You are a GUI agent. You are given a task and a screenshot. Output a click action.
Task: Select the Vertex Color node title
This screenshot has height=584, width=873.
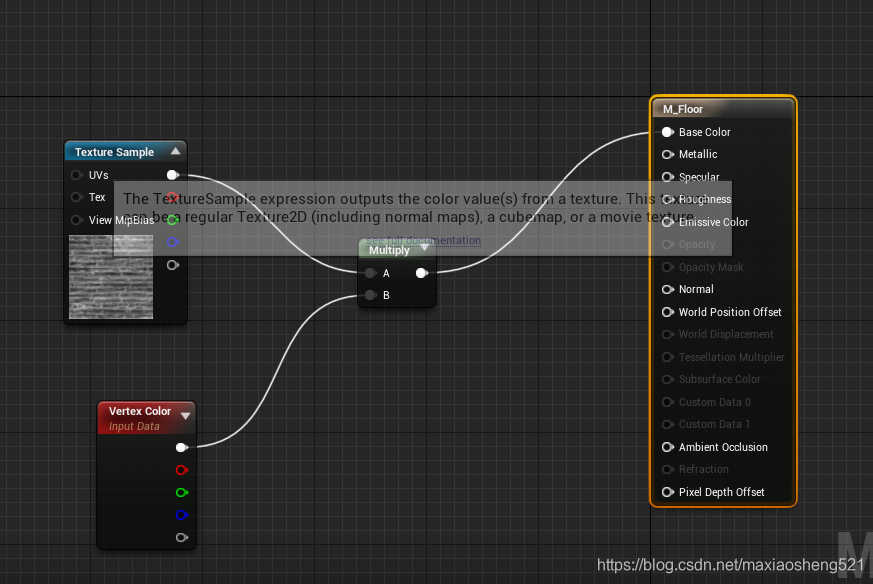(140, 411)
